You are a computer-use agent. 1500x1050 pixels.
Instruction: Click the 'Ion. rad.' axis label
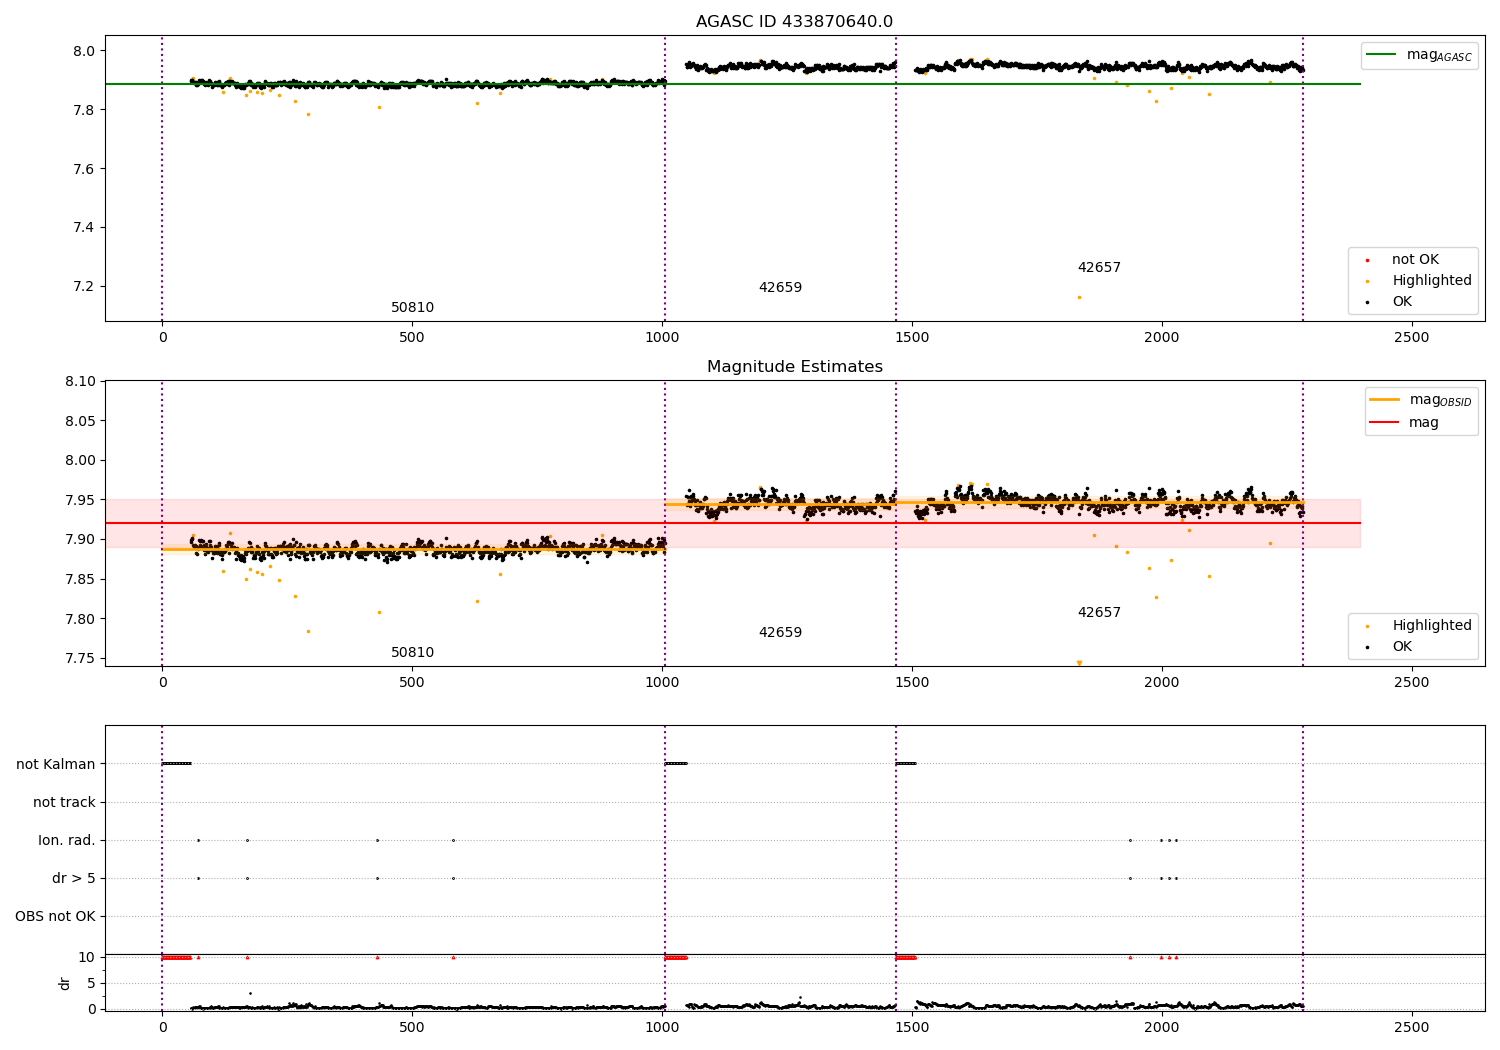coord(67,841)
